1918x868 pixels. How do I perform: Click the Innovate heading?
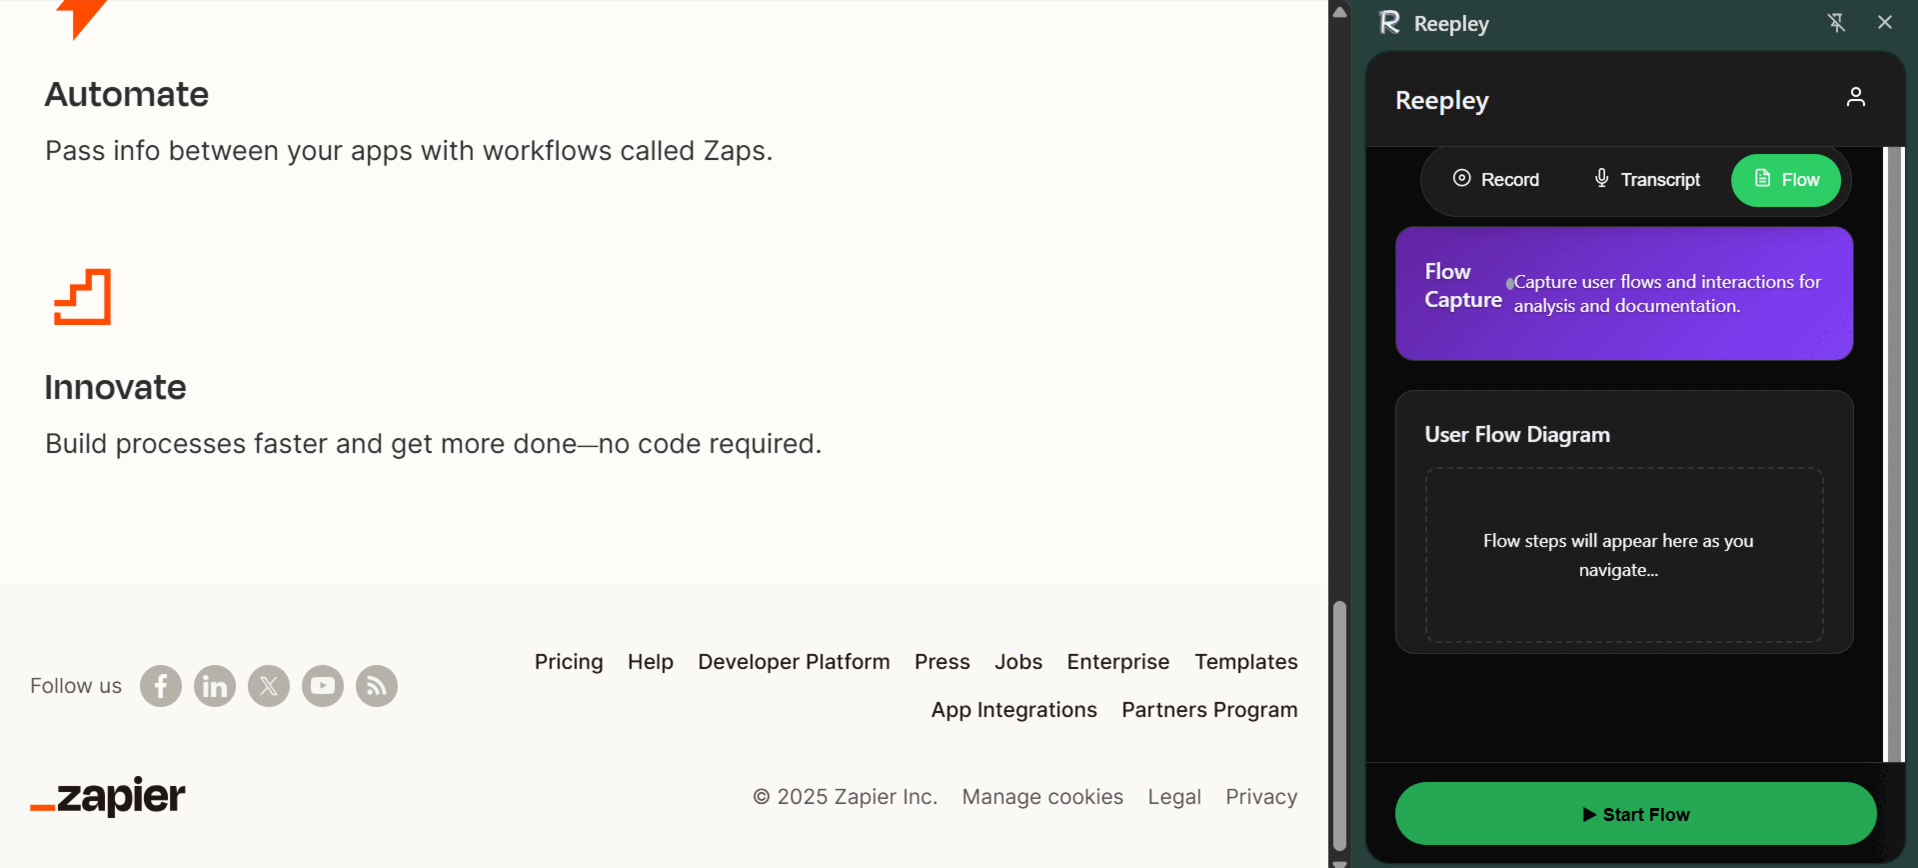tap(116, 387)
